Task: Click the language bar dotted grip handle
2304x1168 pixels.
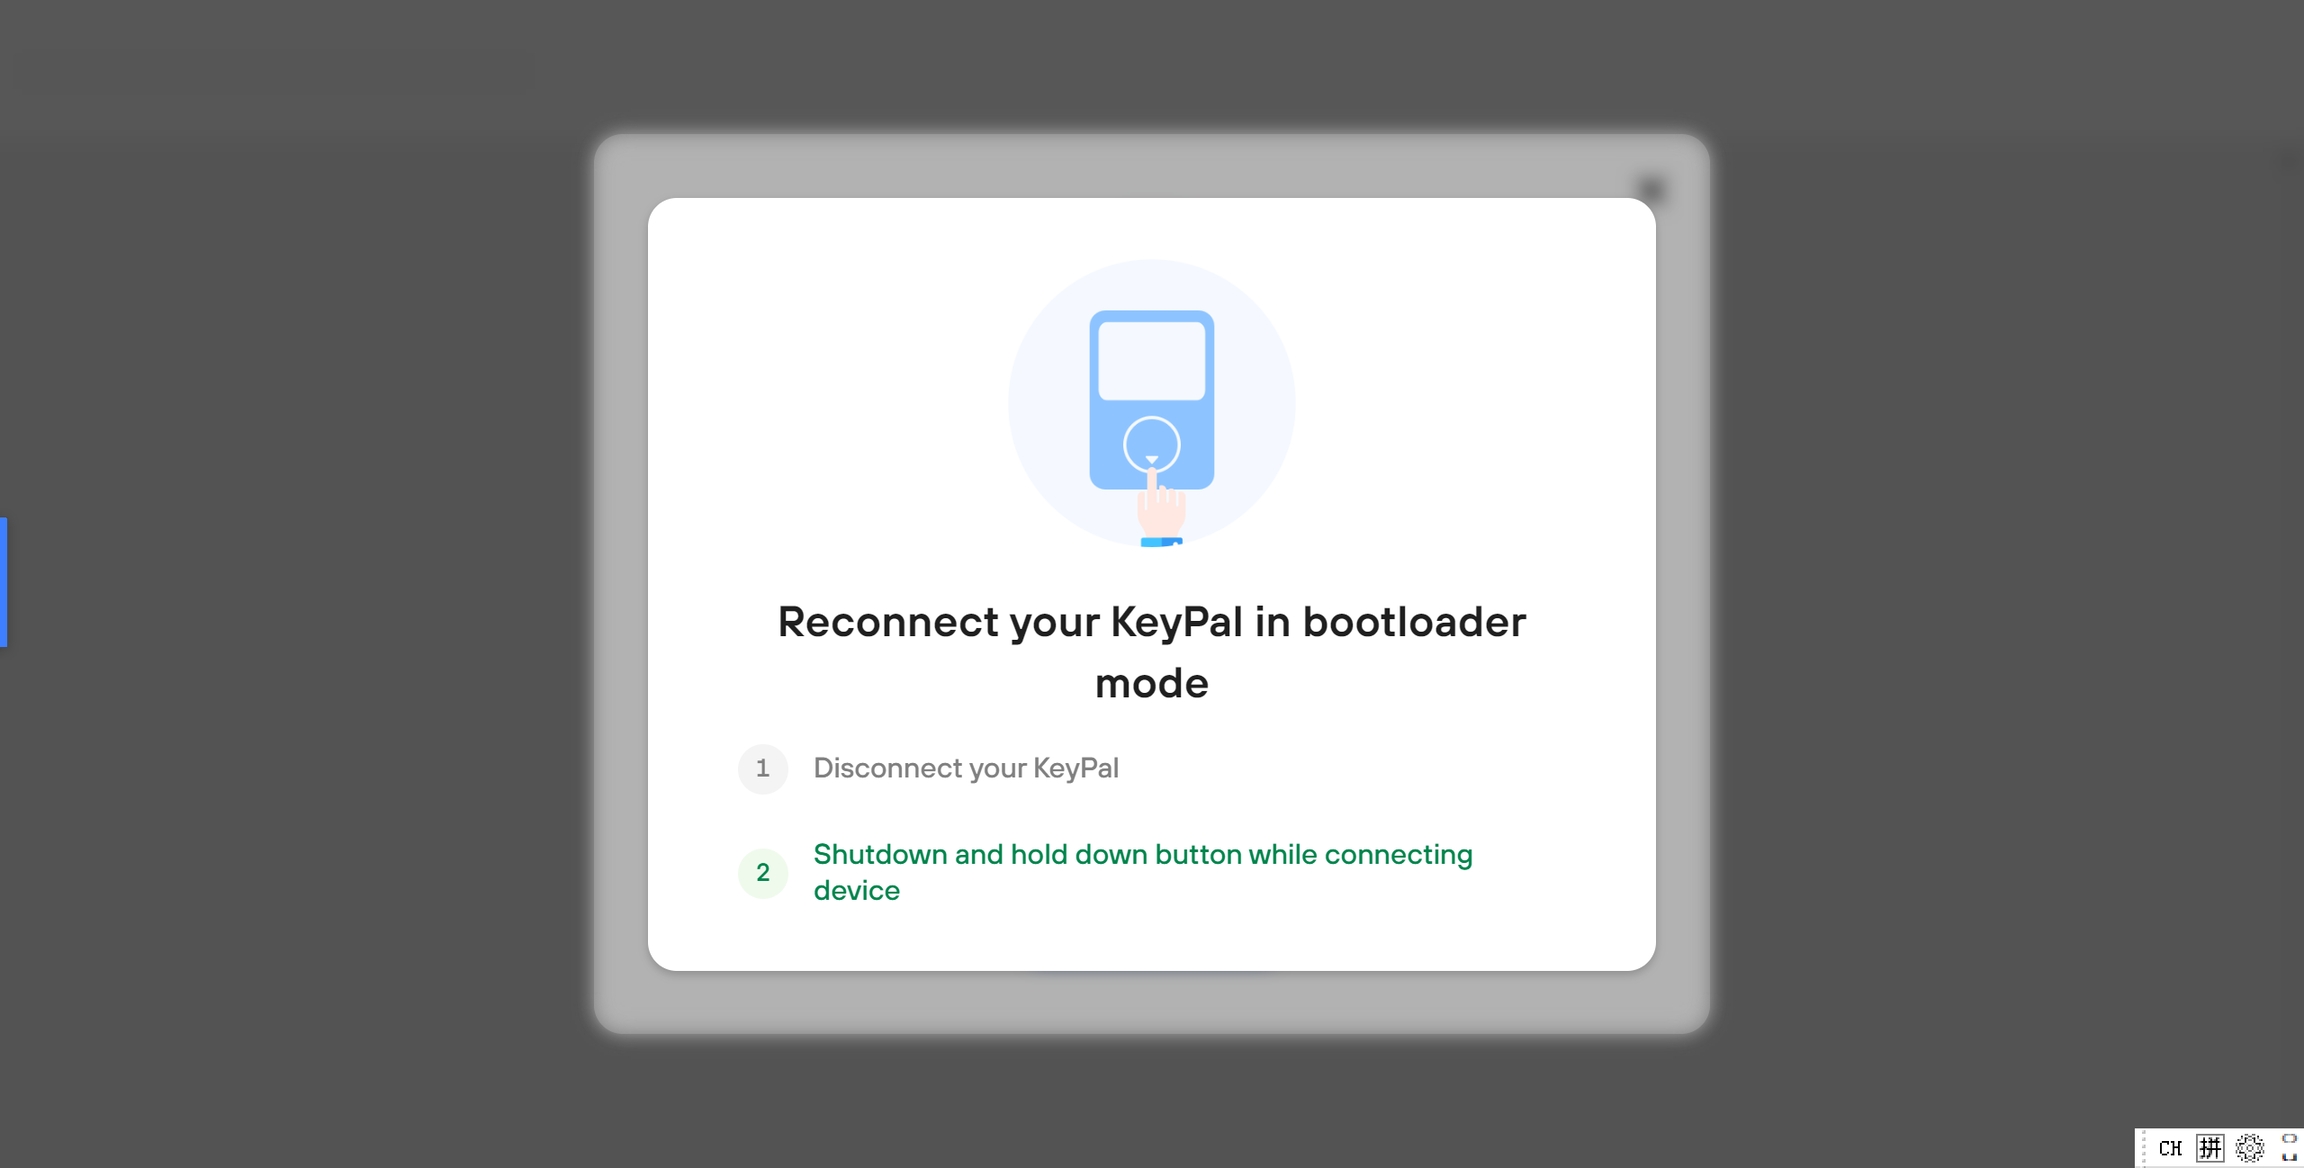Action: coord(2143,1148)
